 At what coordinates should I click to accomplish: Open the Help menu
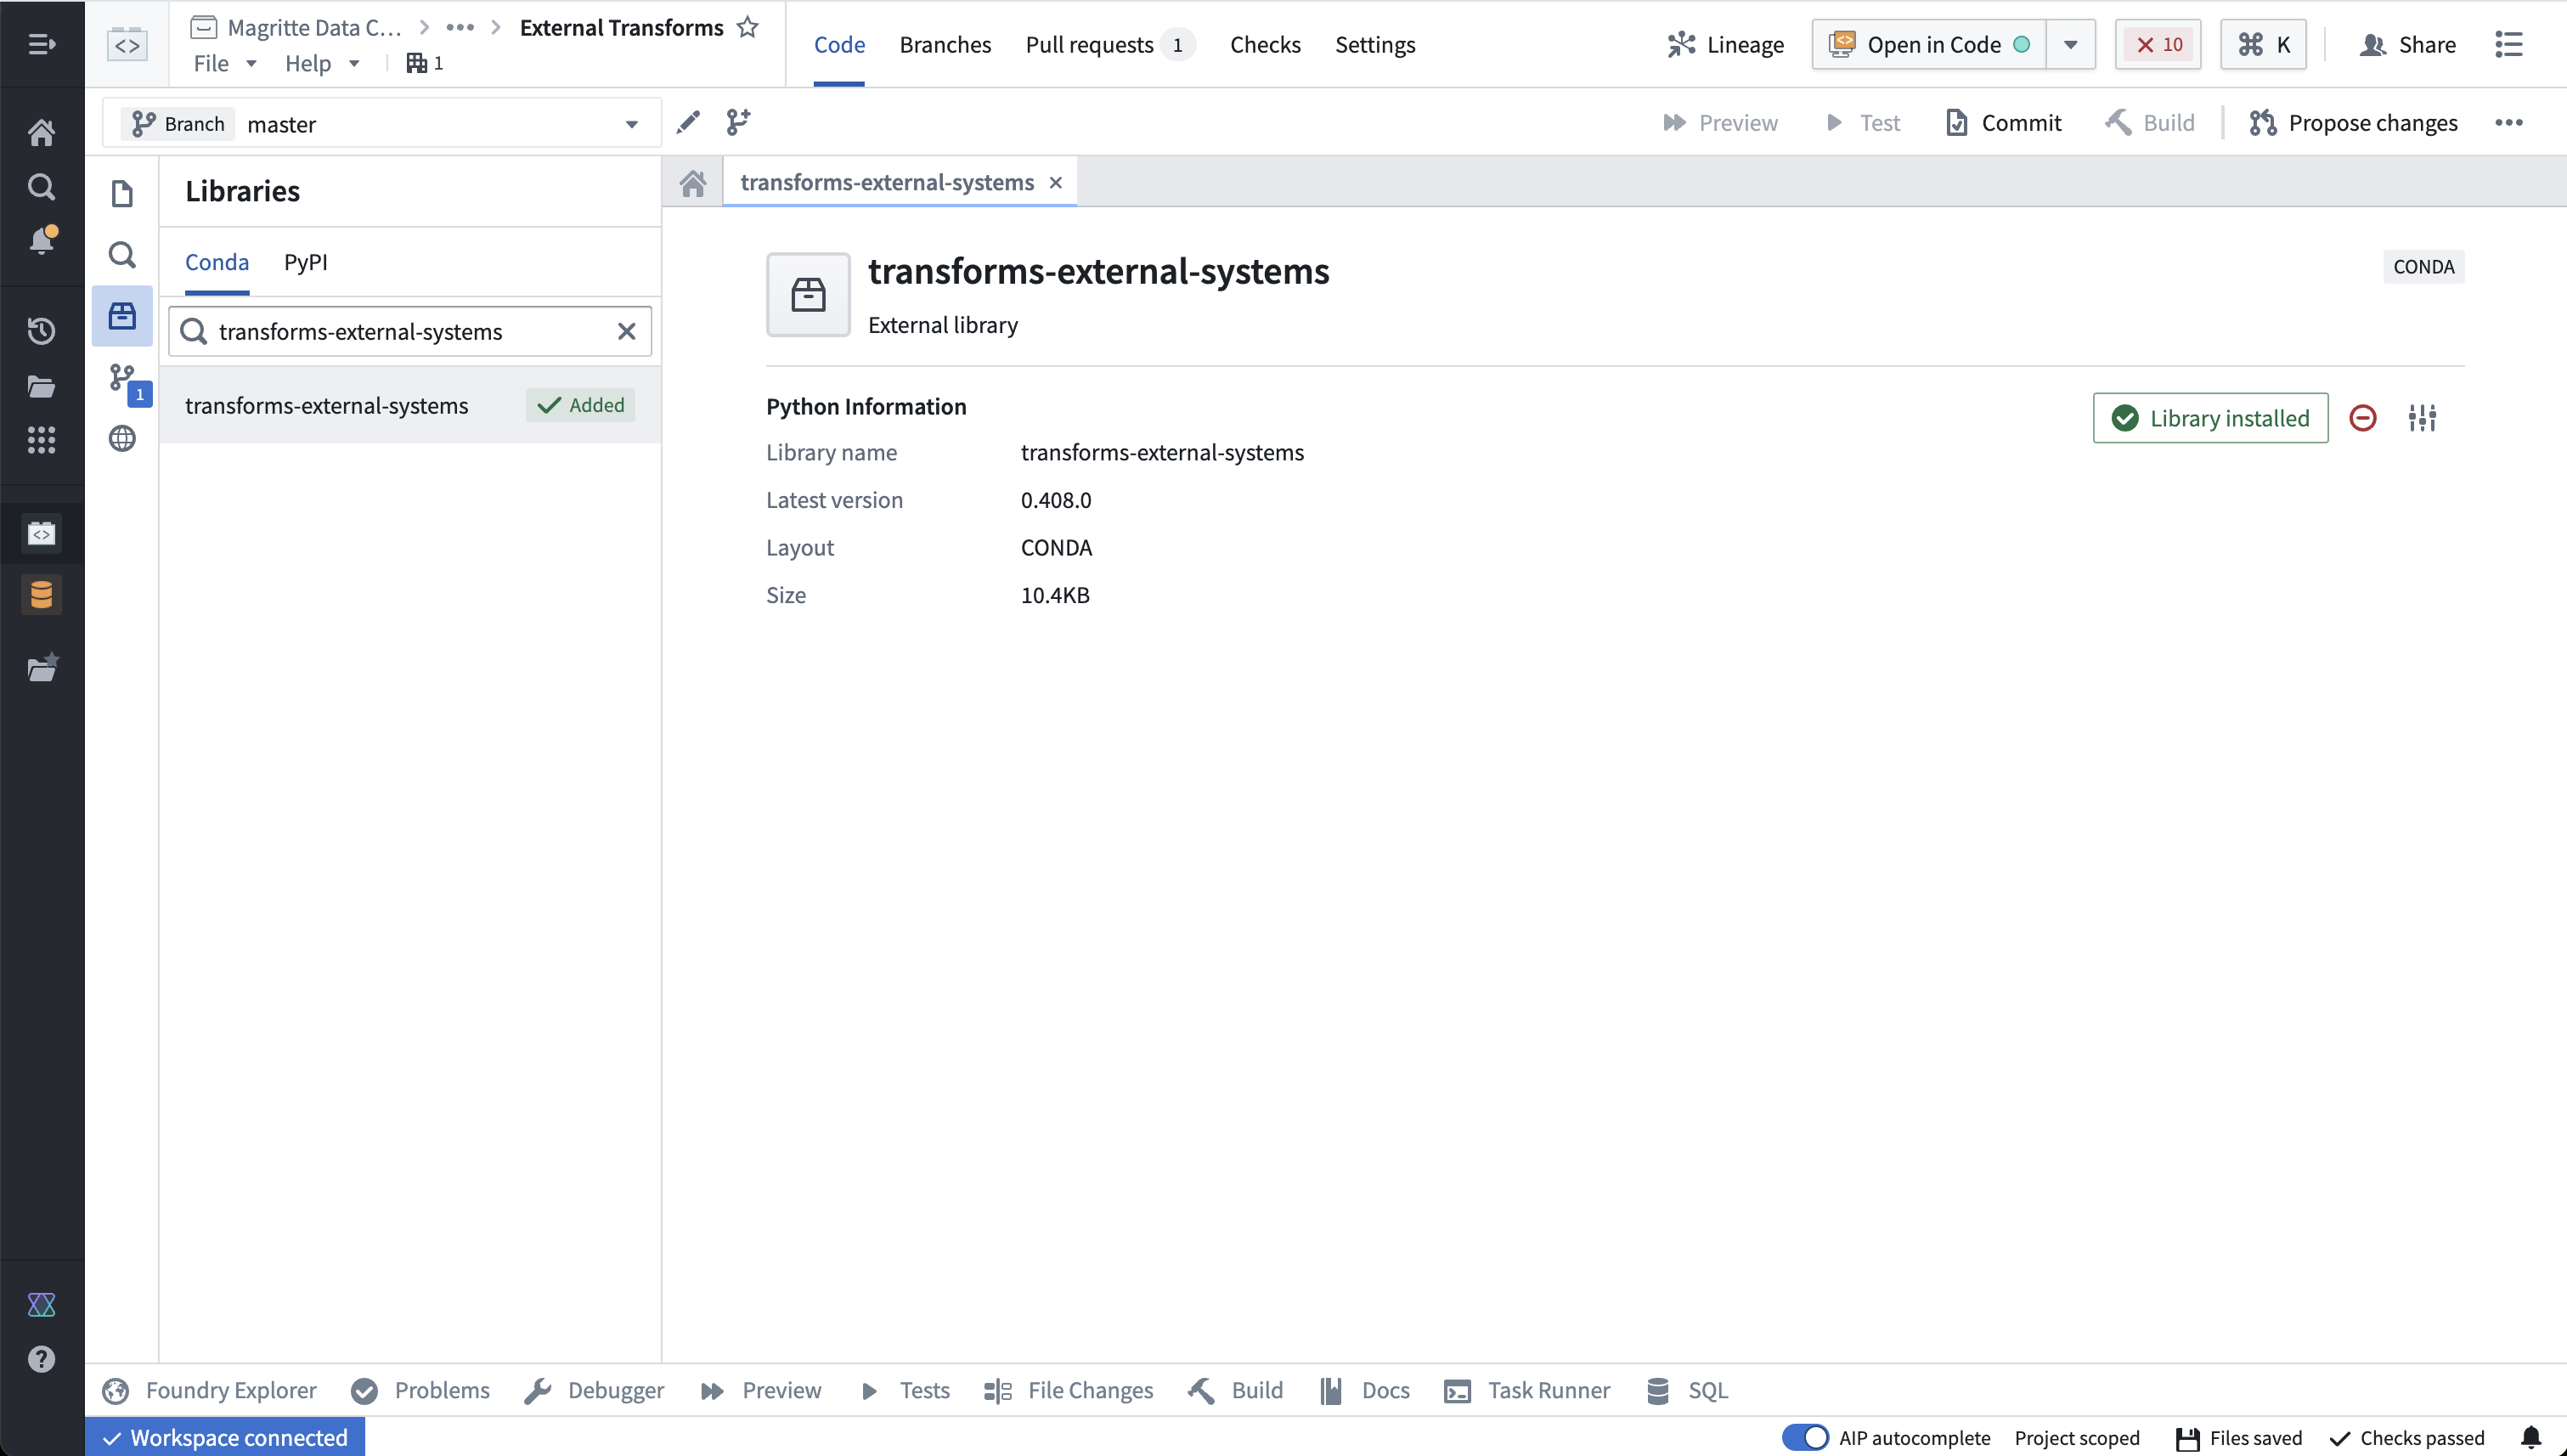tap(322, 63)
